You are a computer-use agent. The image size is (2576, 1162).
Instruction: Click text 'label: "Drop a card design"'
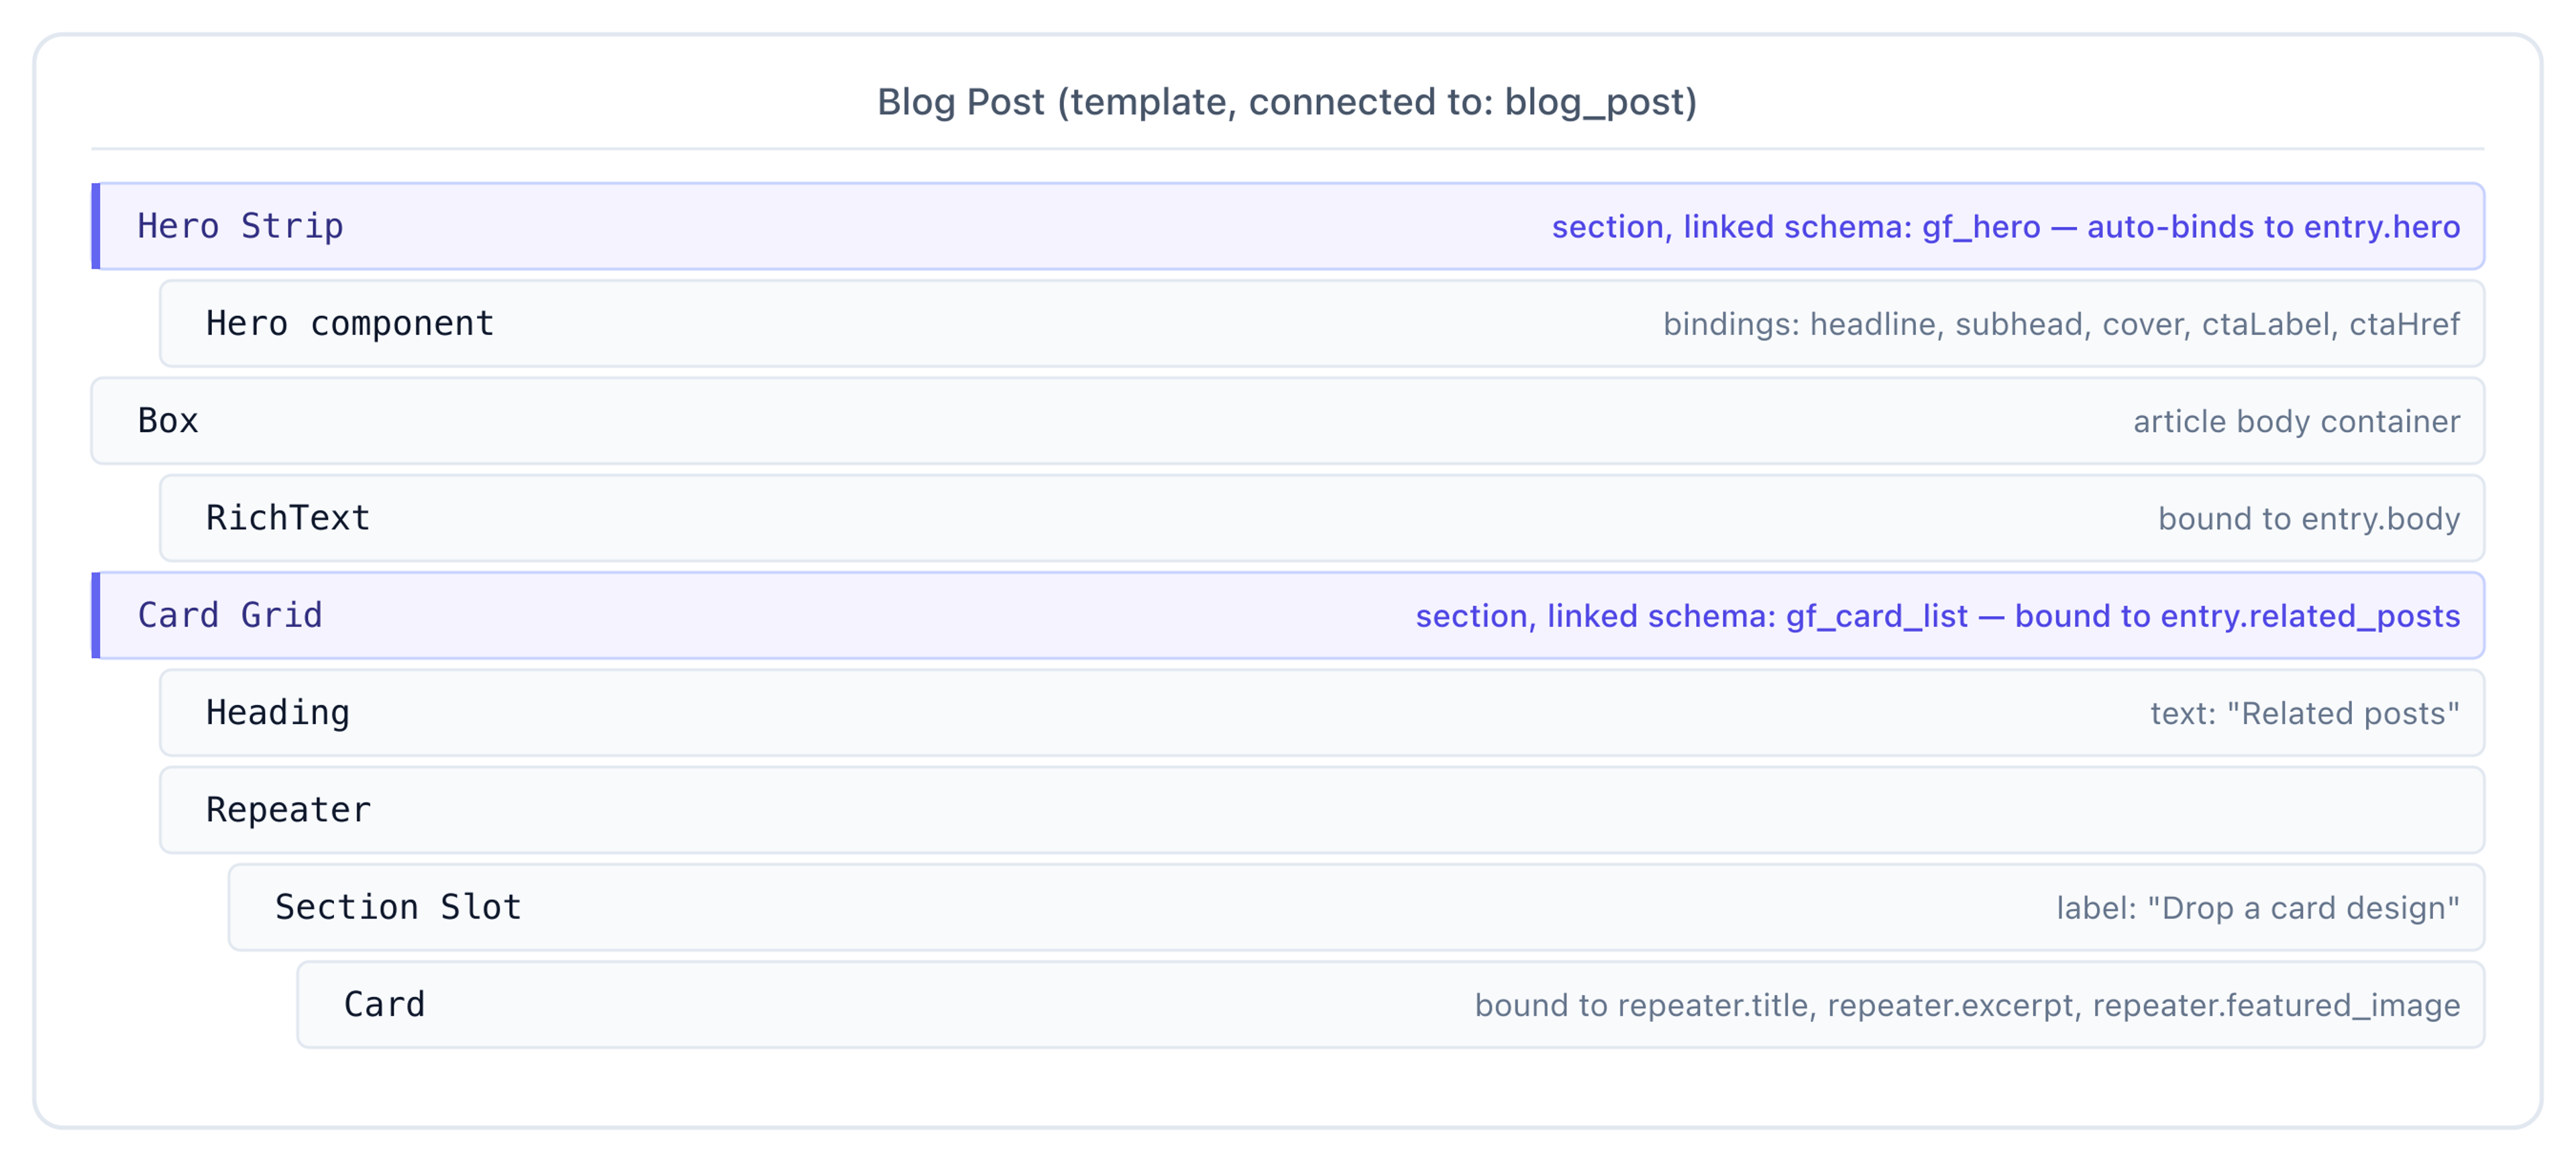click(x=2258, y=908)
